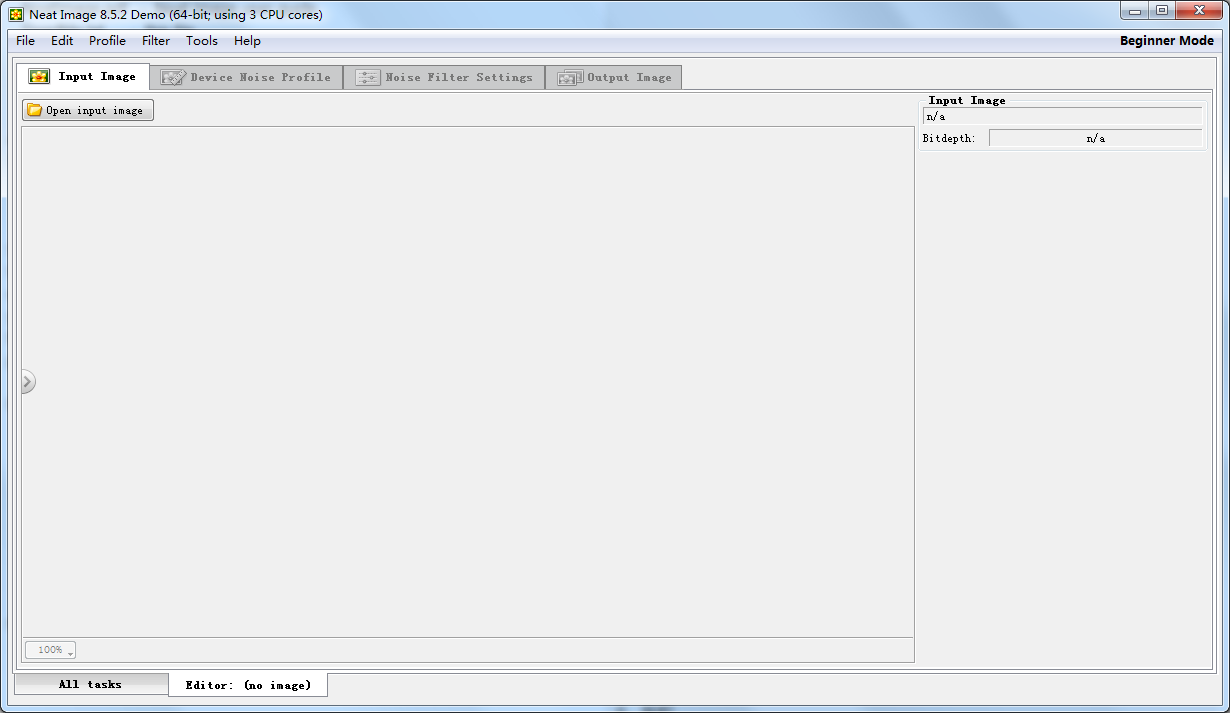Click the Bitdepth n/a value field

(x=1095, y=138)
